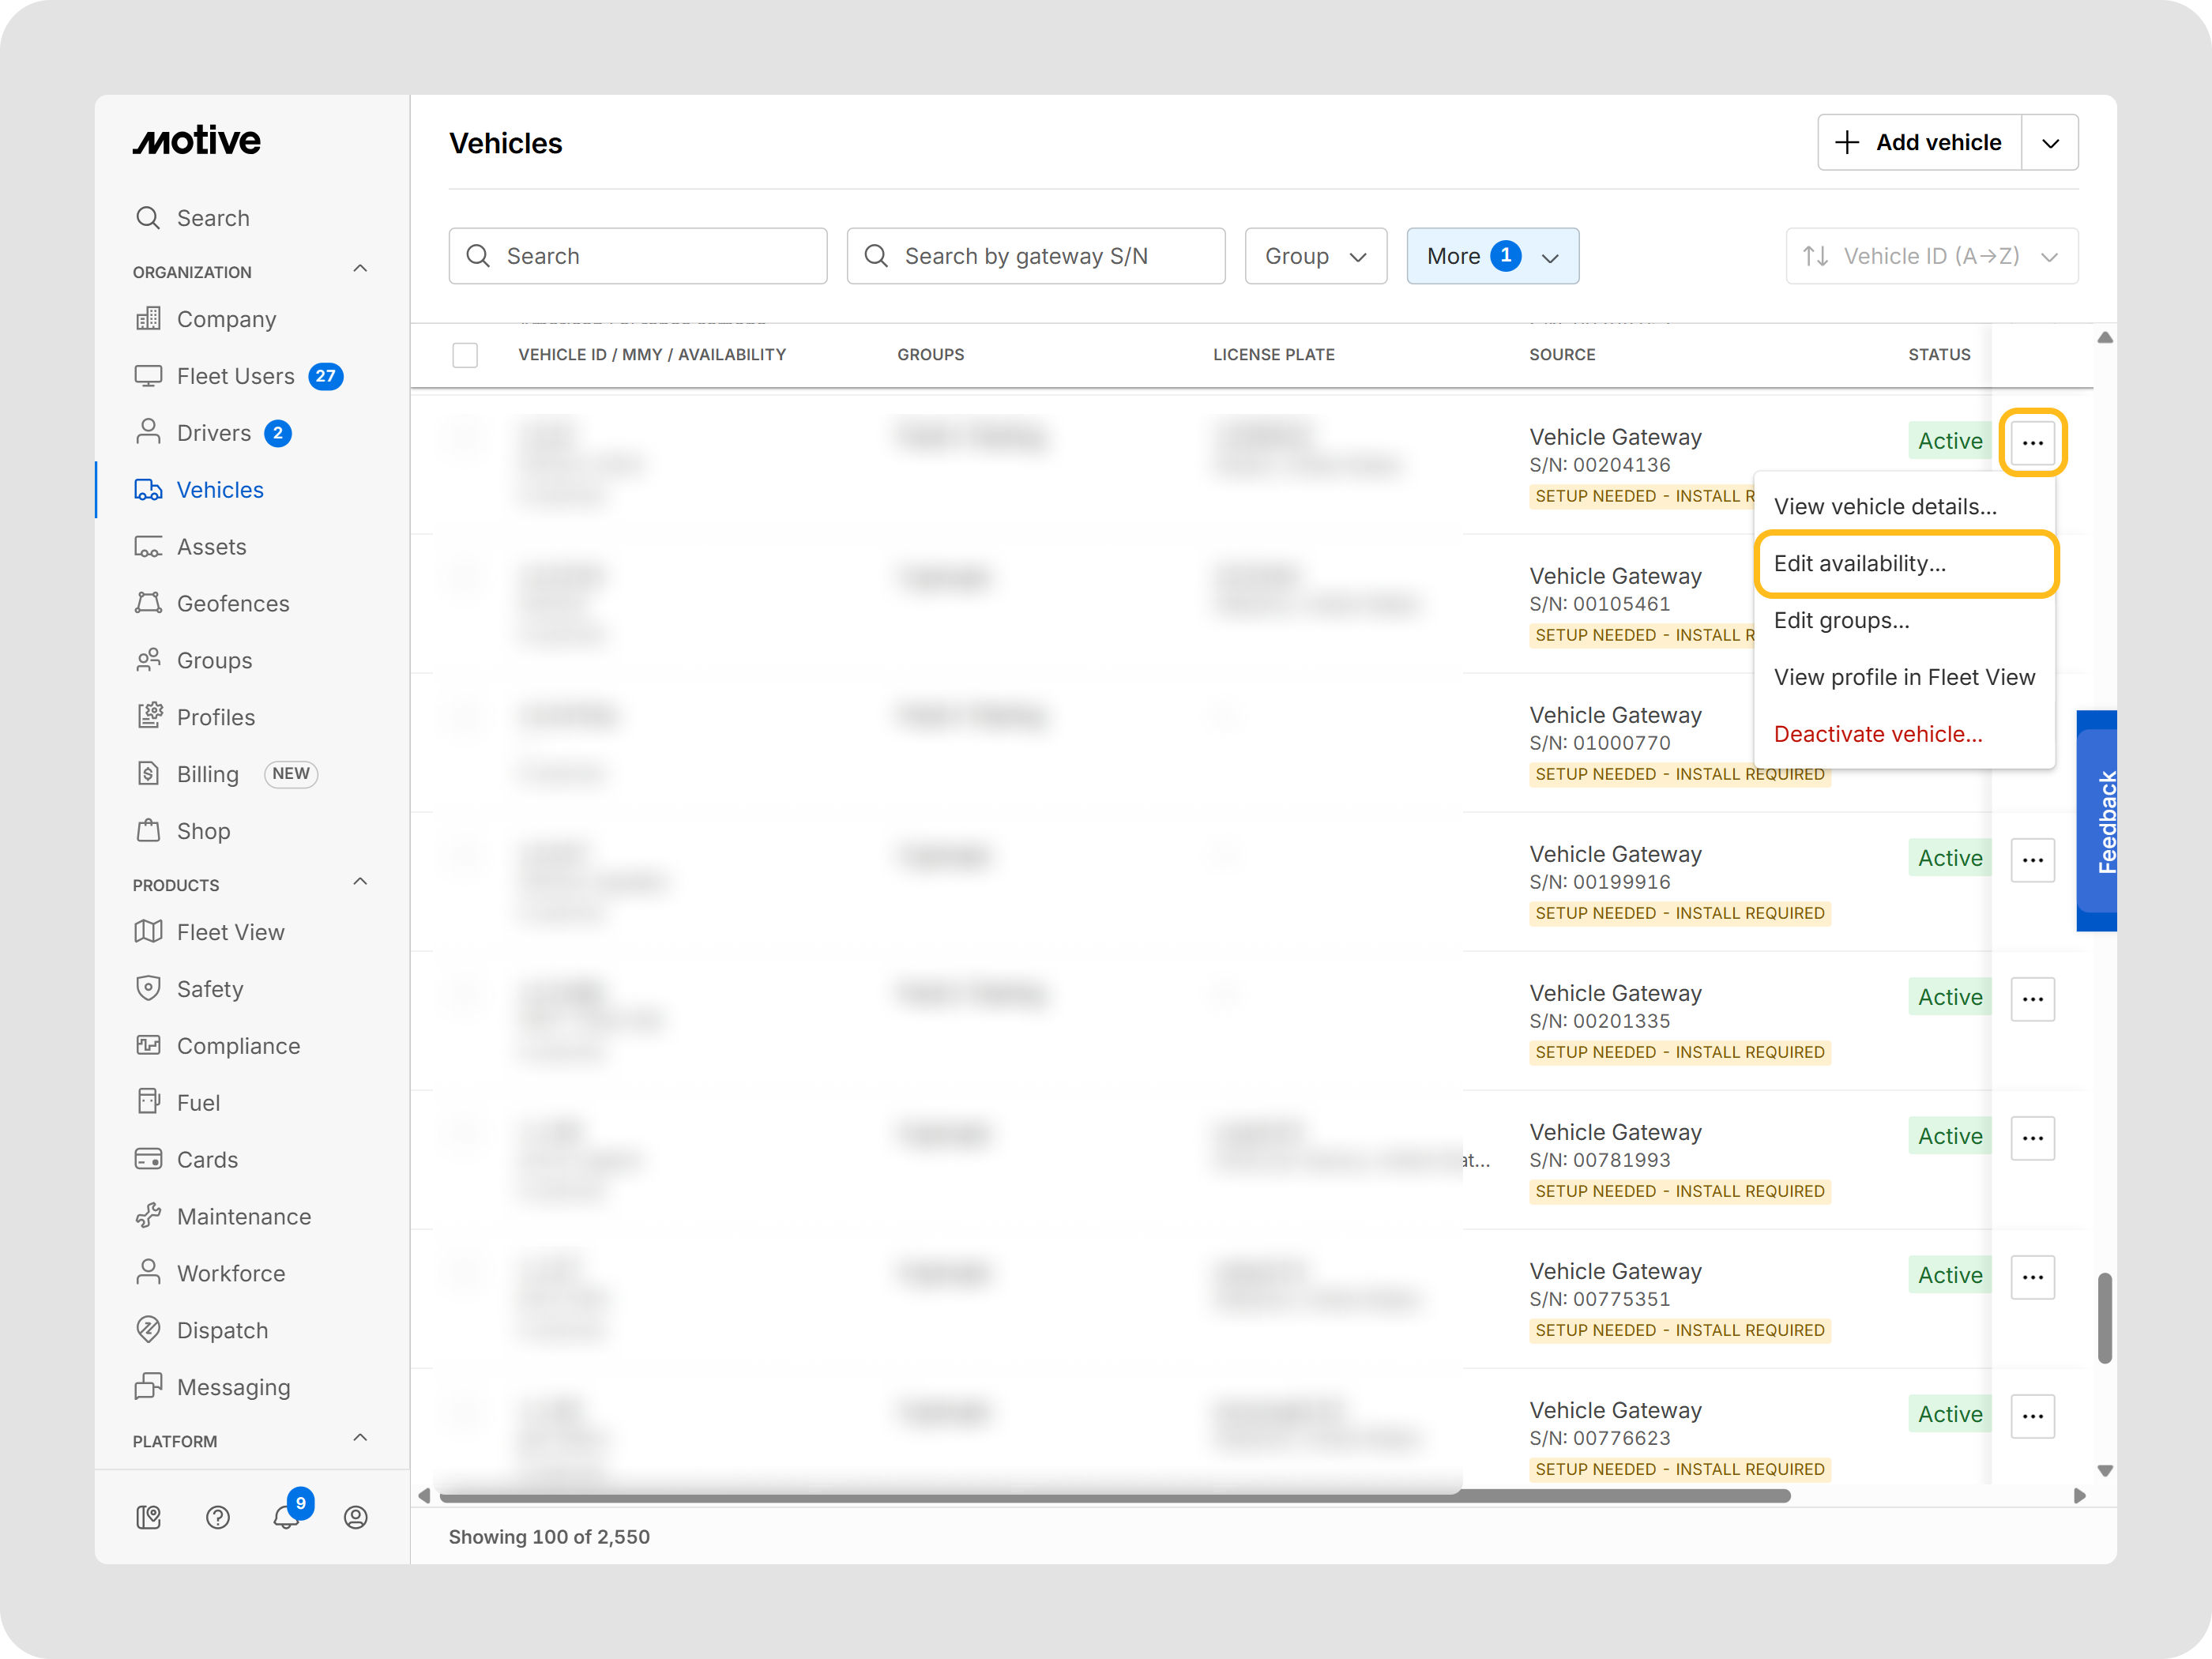2212x1659 pixels.
Task: Click the Add vehicle button
Action: (x=1919, y=143)
